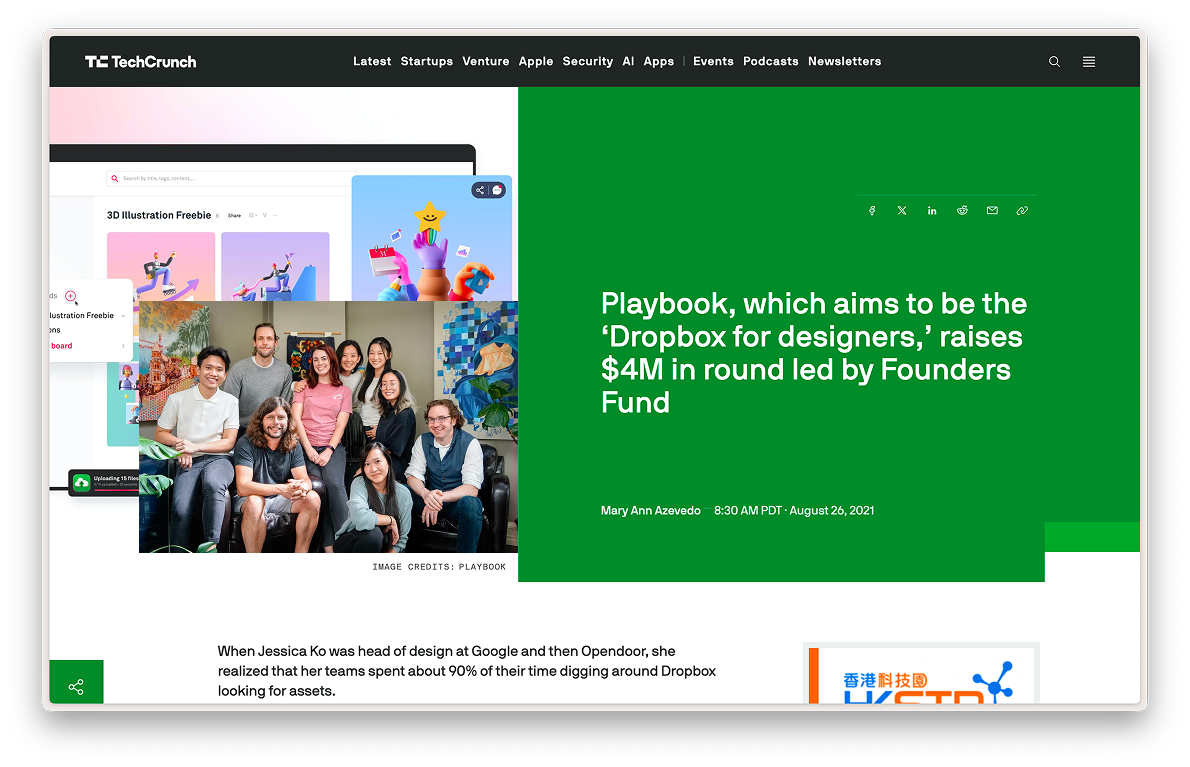
Task: Share article on Facebook
Action: pyautogui.click(x=872, y=211)
